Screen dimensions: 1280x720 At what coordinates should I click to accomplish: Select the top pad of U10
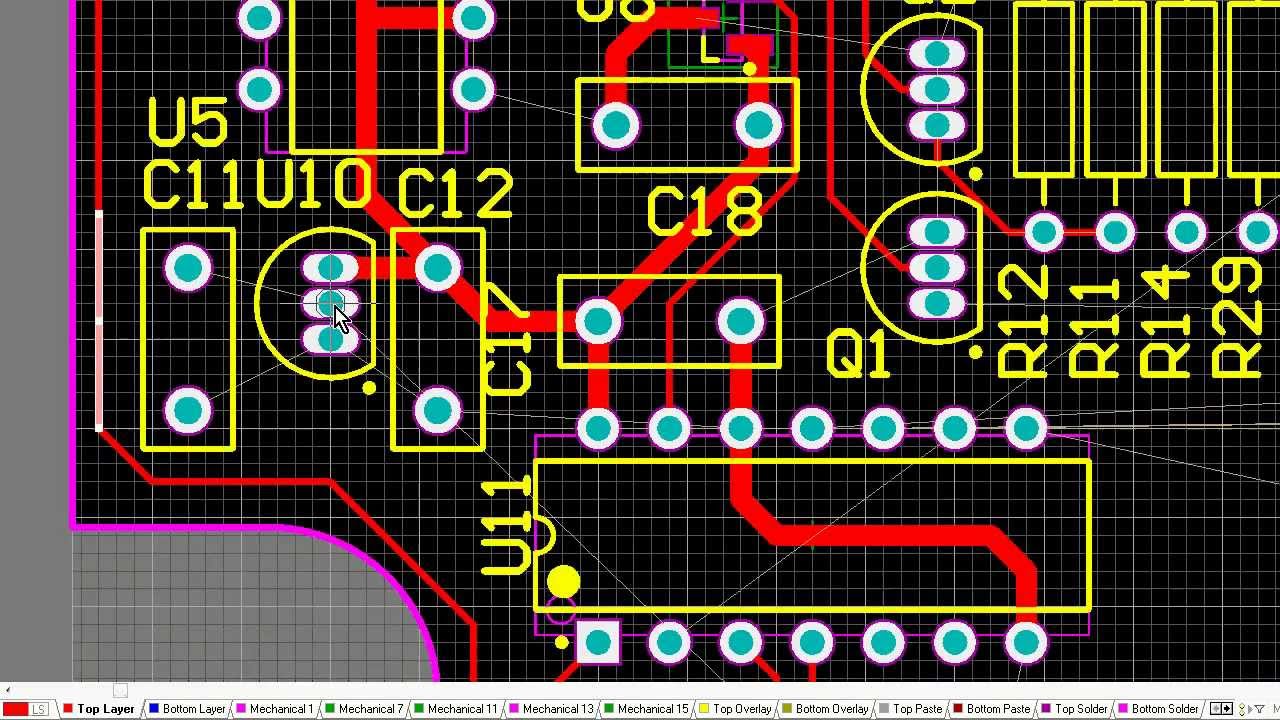tap(329, 268)
